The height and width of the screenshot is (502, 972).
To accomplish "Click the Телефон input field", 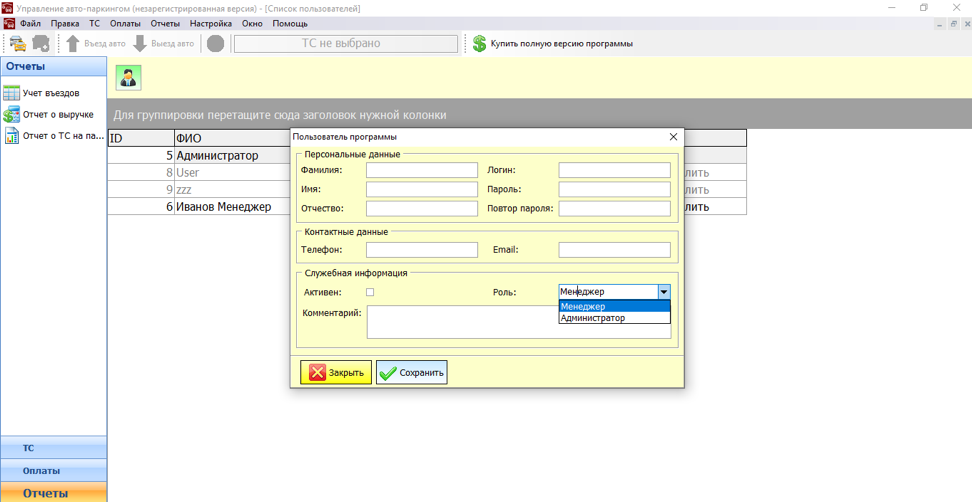I will tap(422, 250).
